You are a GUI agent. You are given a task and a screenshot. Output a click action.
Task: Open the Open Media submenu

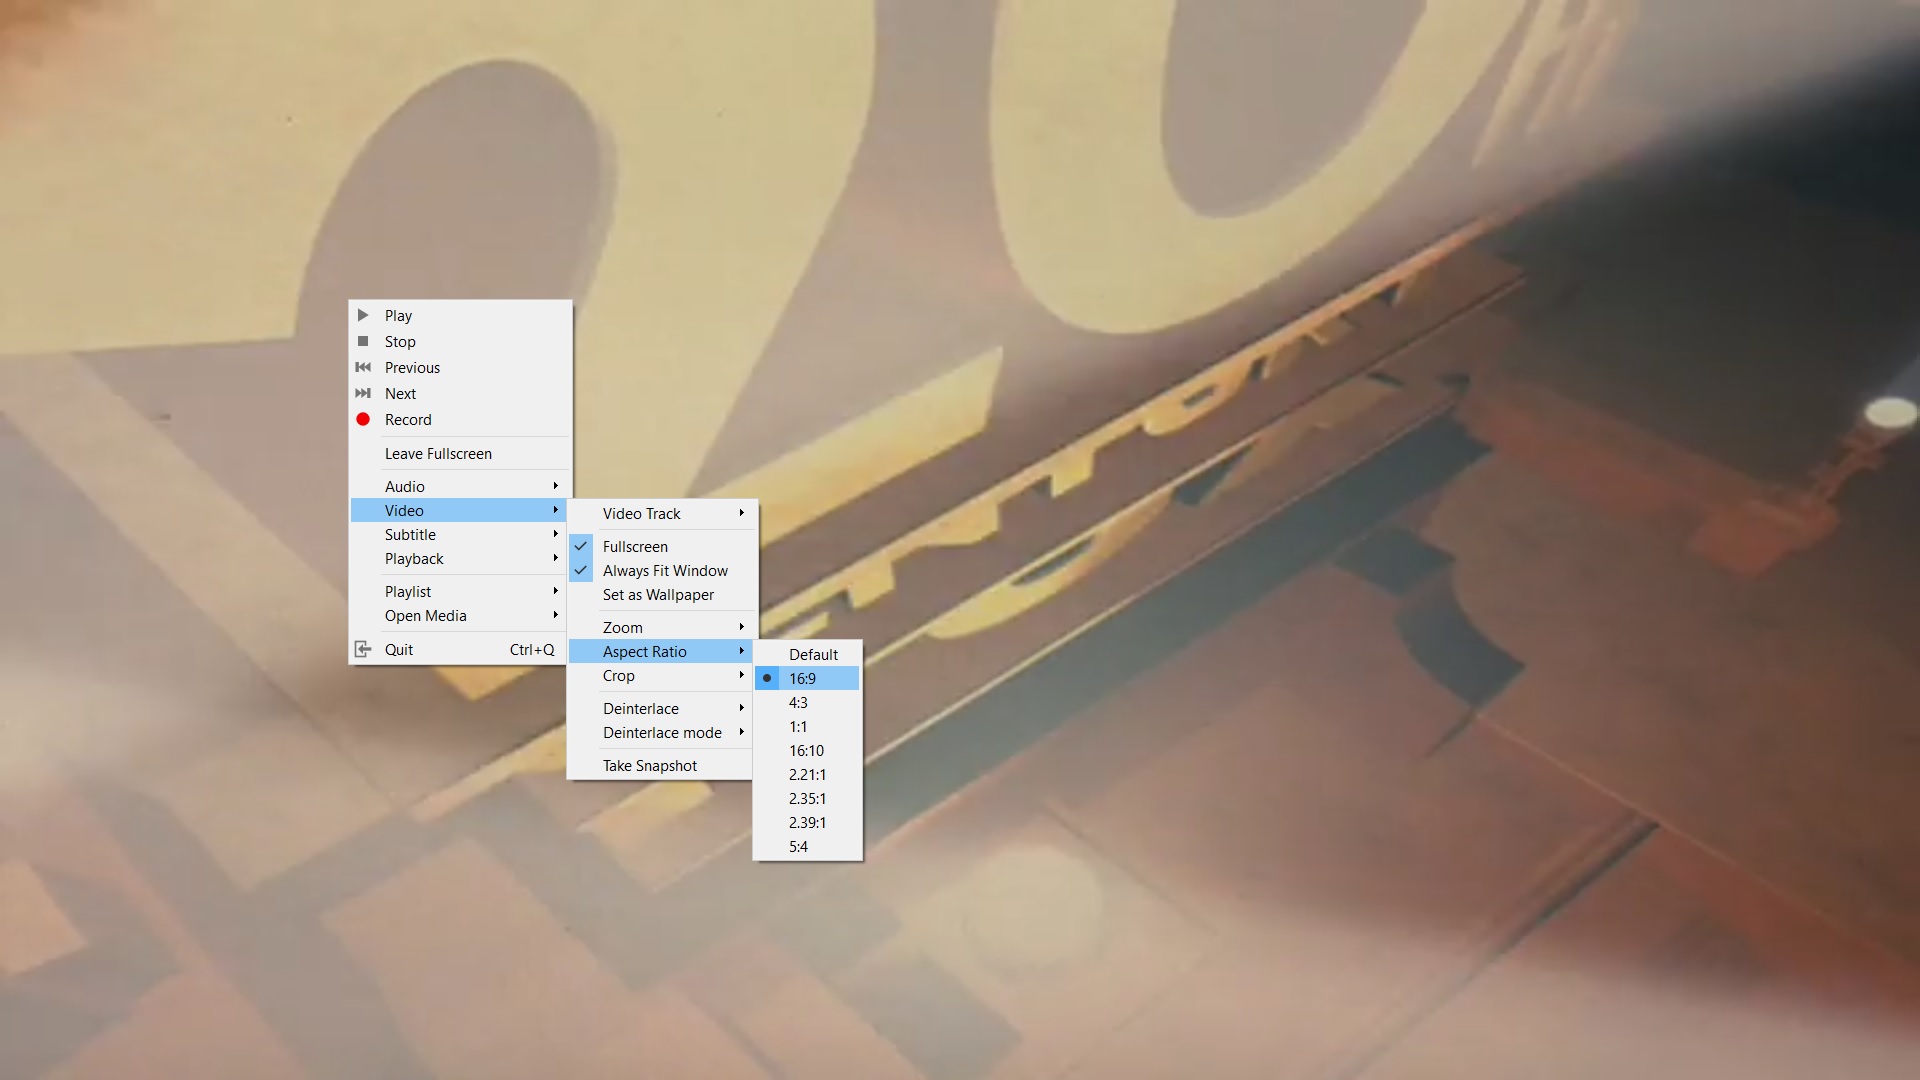point(460,615)
